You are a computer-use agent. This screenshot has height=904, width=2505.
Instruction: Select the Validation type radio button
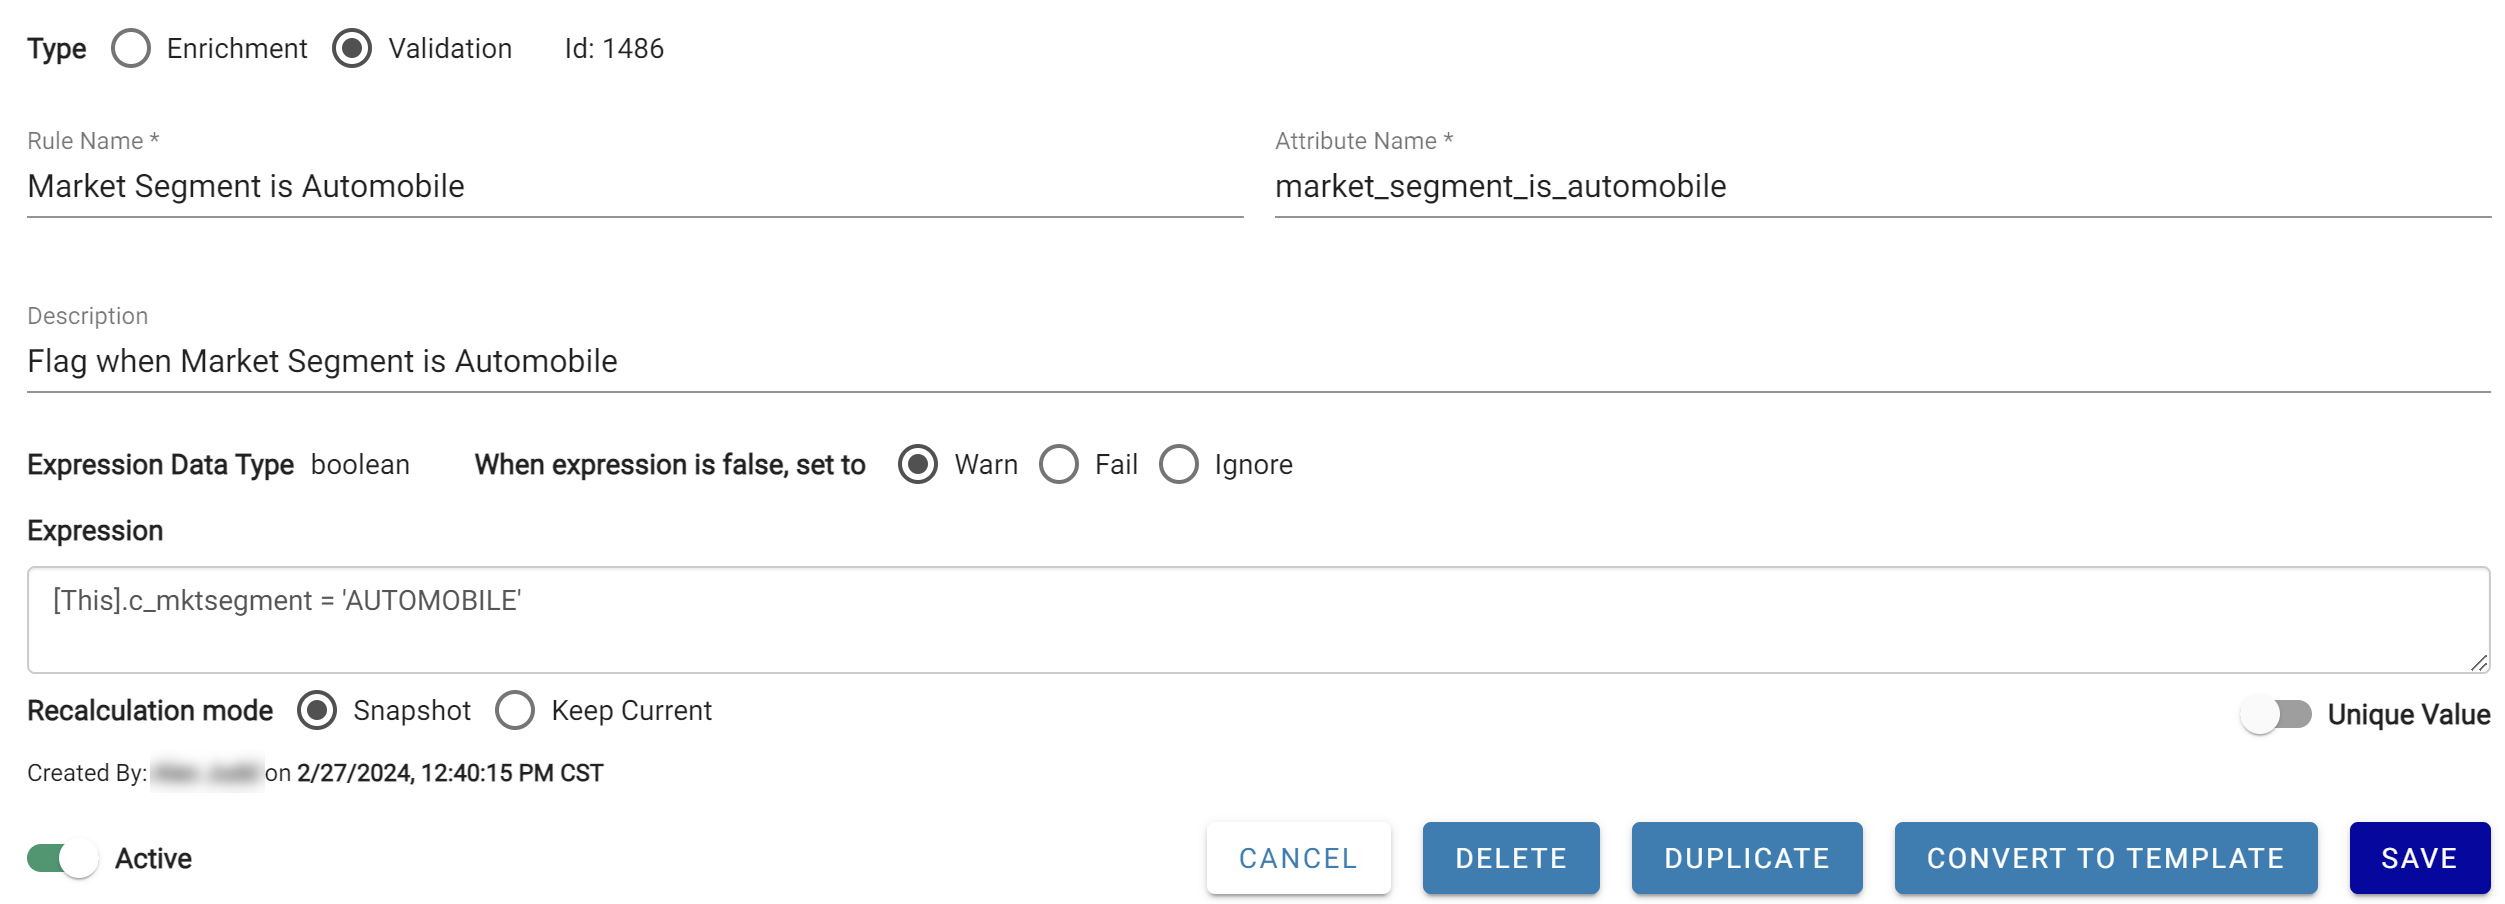point(352,48)
